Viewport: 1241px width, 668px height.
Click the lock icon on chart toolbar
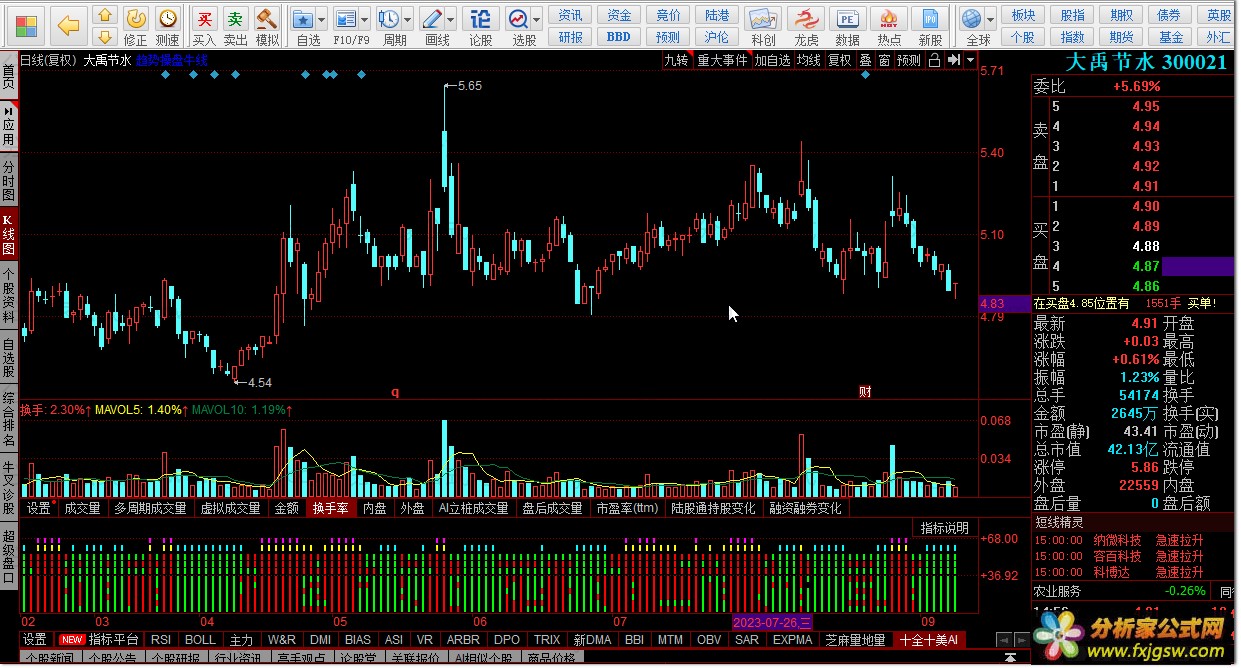[934, 60]
